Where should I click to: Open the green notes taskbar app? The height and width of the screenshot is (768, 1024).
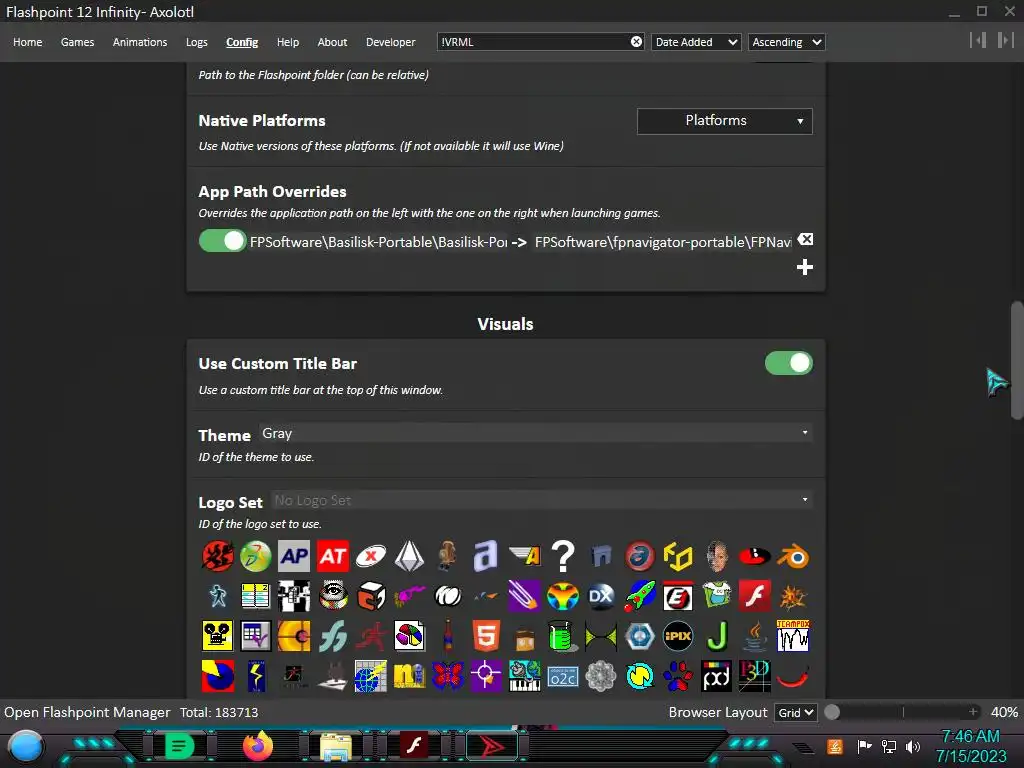(x=180, y=746)
